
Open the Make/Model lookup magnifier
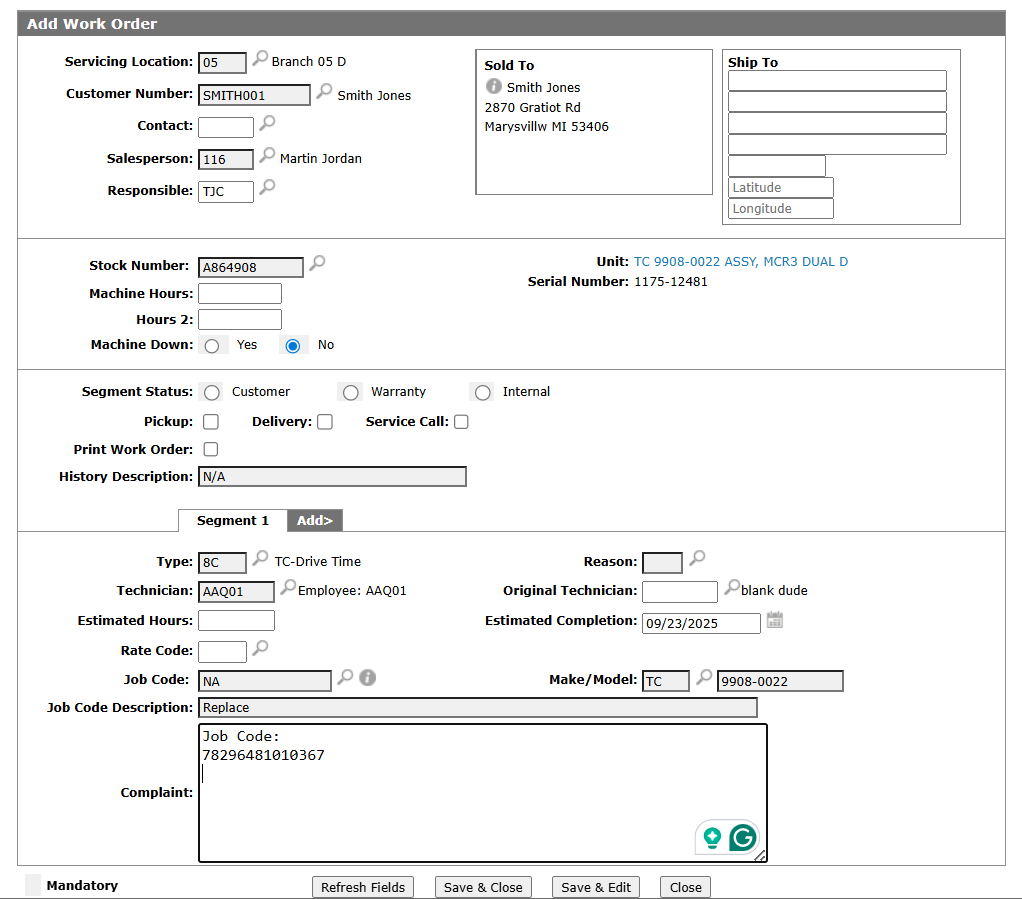pyautogui.click(x=704, y=678)
